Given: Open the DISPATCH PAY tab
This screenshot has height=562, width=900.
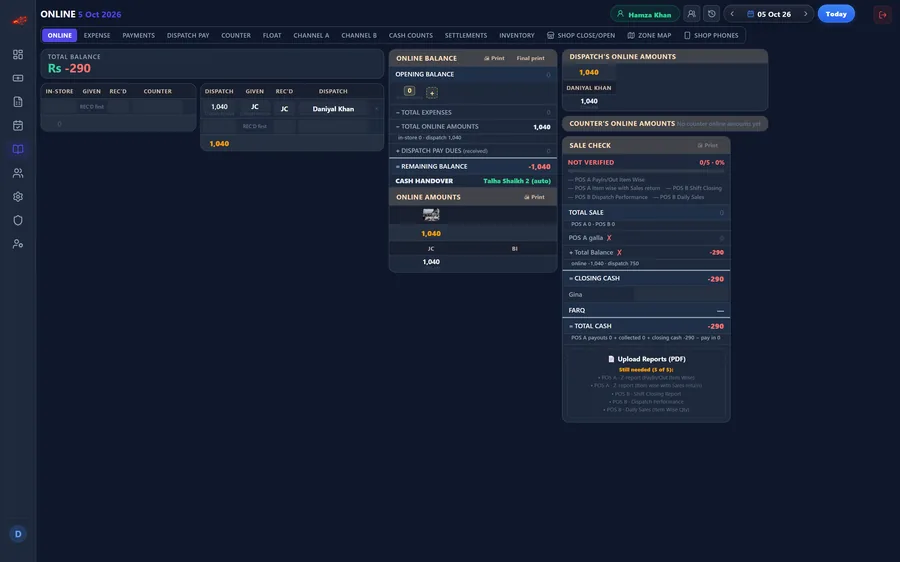Looking at the screenshot, I should (188, 35).
